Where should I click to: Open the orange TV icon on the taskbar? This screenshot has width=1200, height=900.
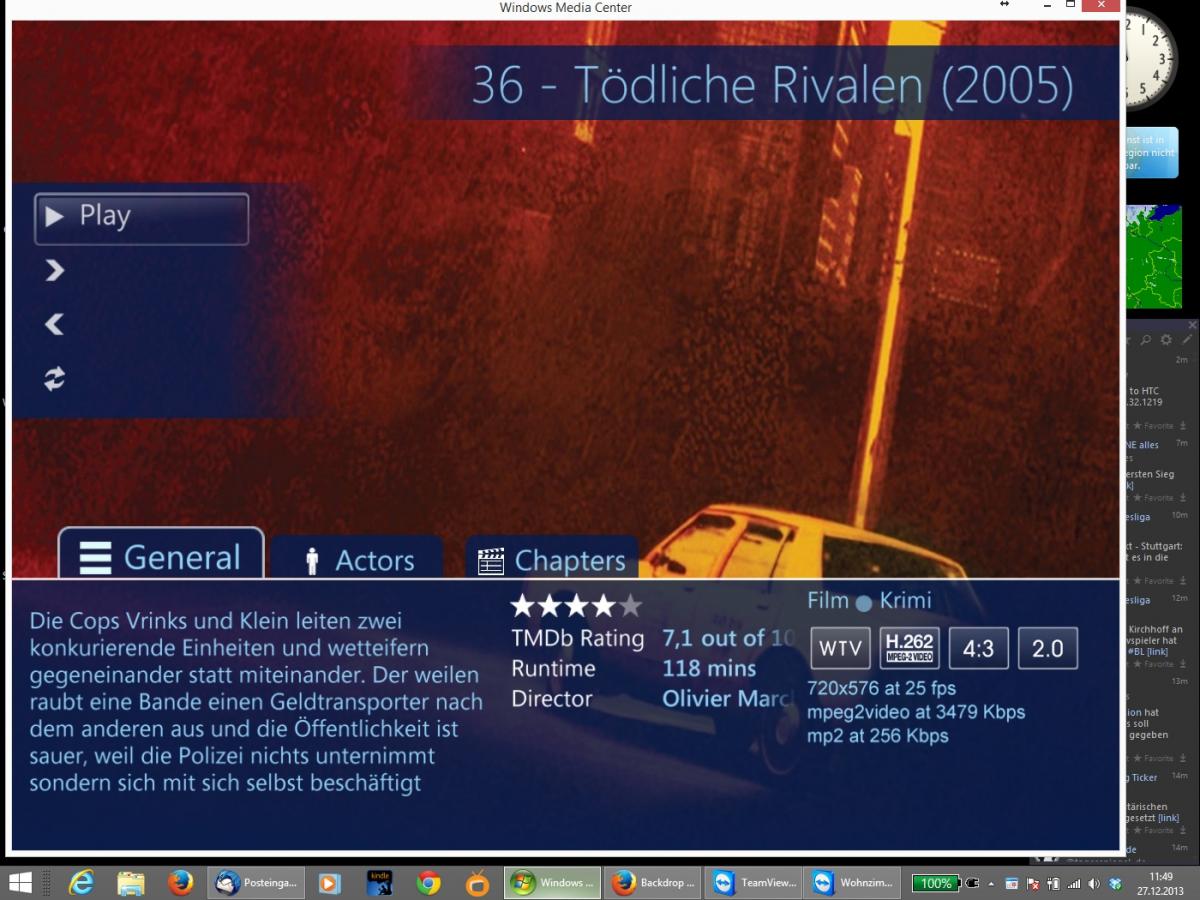pyautogui.click(x=478, y=883)
